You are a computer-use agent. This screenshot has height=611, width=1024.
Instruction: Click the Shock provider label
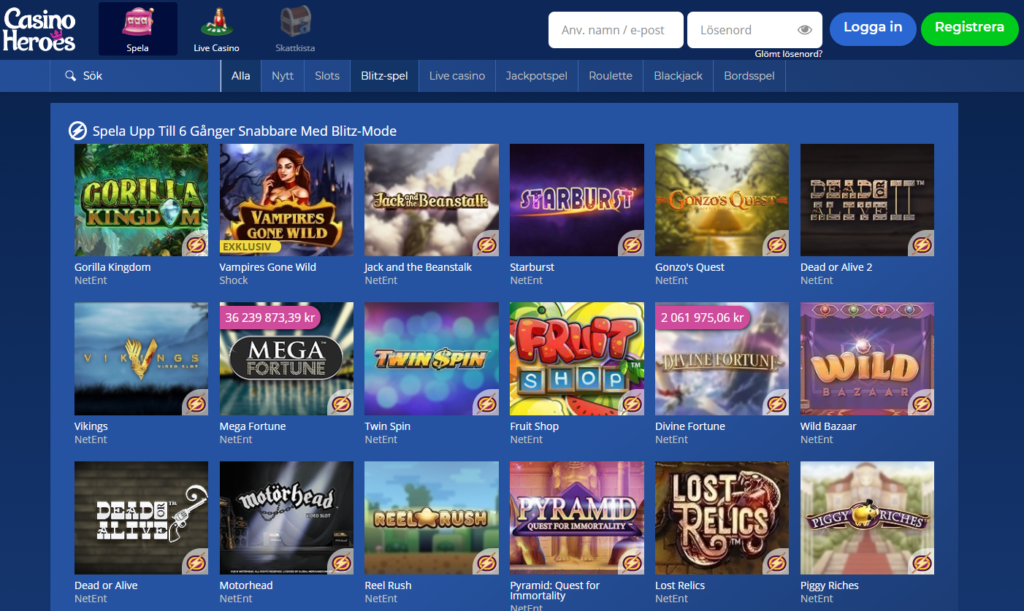pyautogui.click(x=233, y=281)
